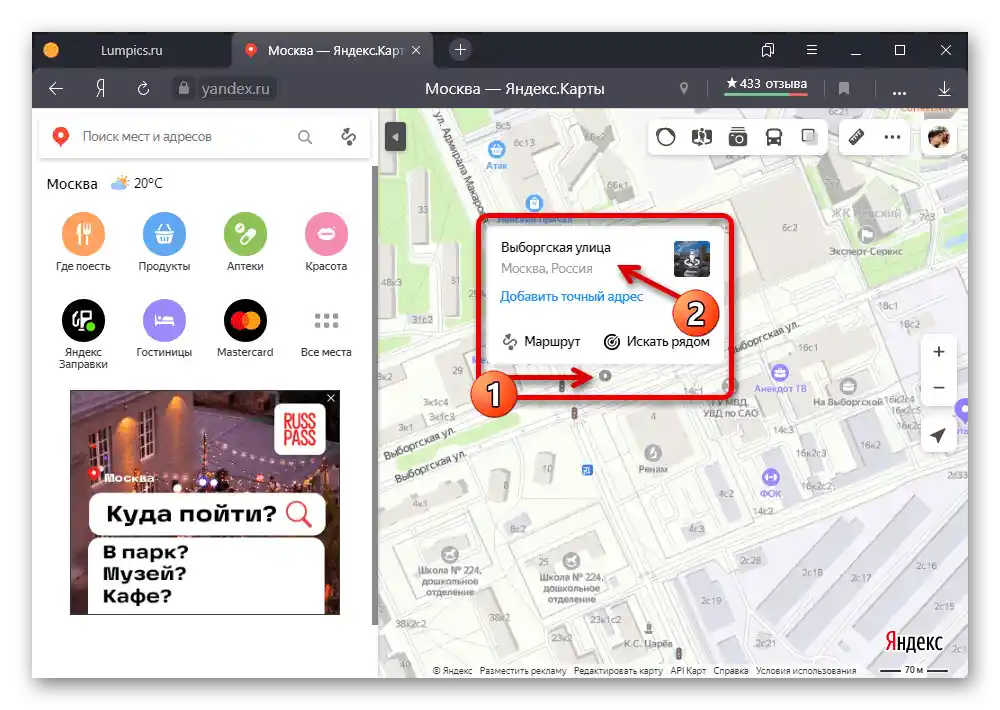Click the lock icon beside yandex.ru
This screenshot has height=710, width=1000.
click(184, 88)
